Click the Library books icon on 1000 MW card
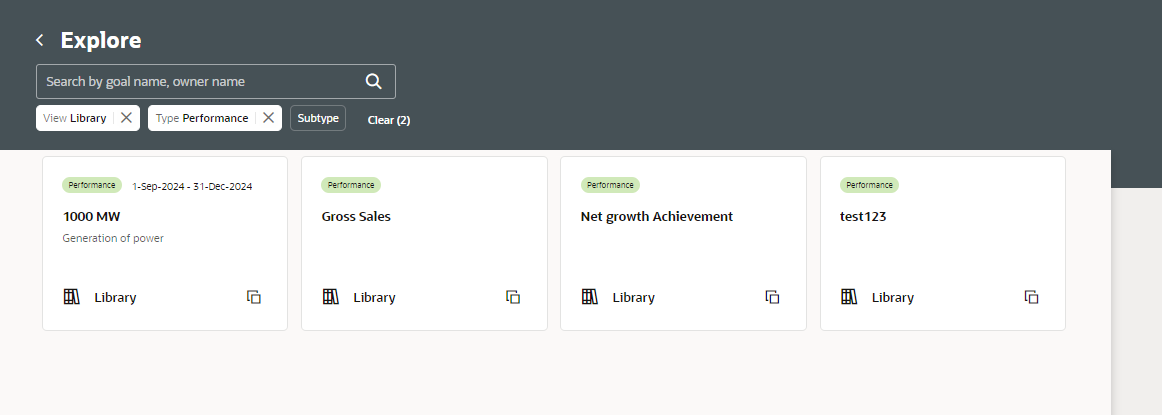 pyautogui.click(x=71, y=296)
